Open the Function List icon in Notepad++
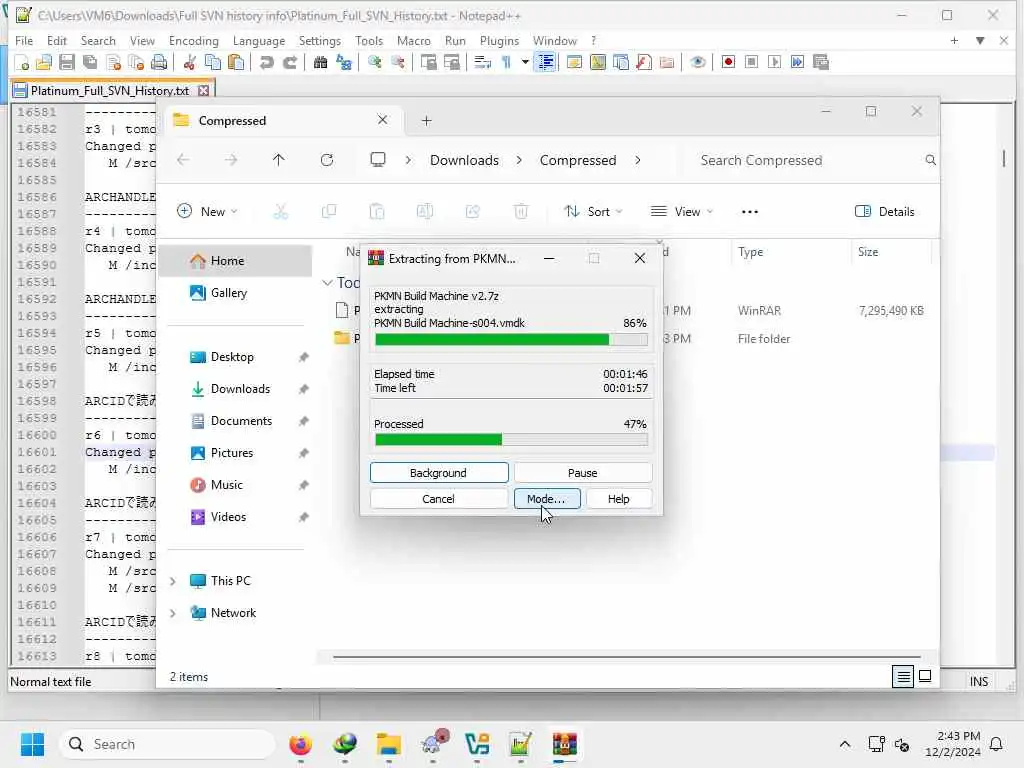1024x768 pixels. coord(644,63)
